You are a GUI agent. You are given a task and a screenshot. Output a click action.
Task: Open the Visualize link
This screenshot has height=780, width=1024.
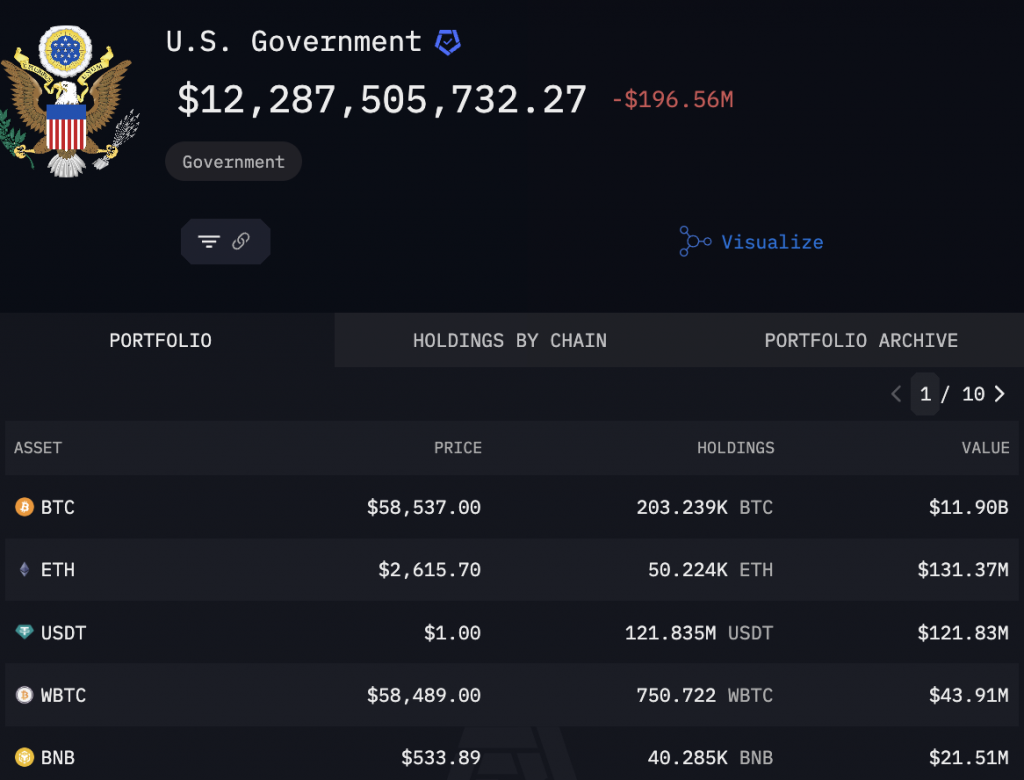(771, 241)
